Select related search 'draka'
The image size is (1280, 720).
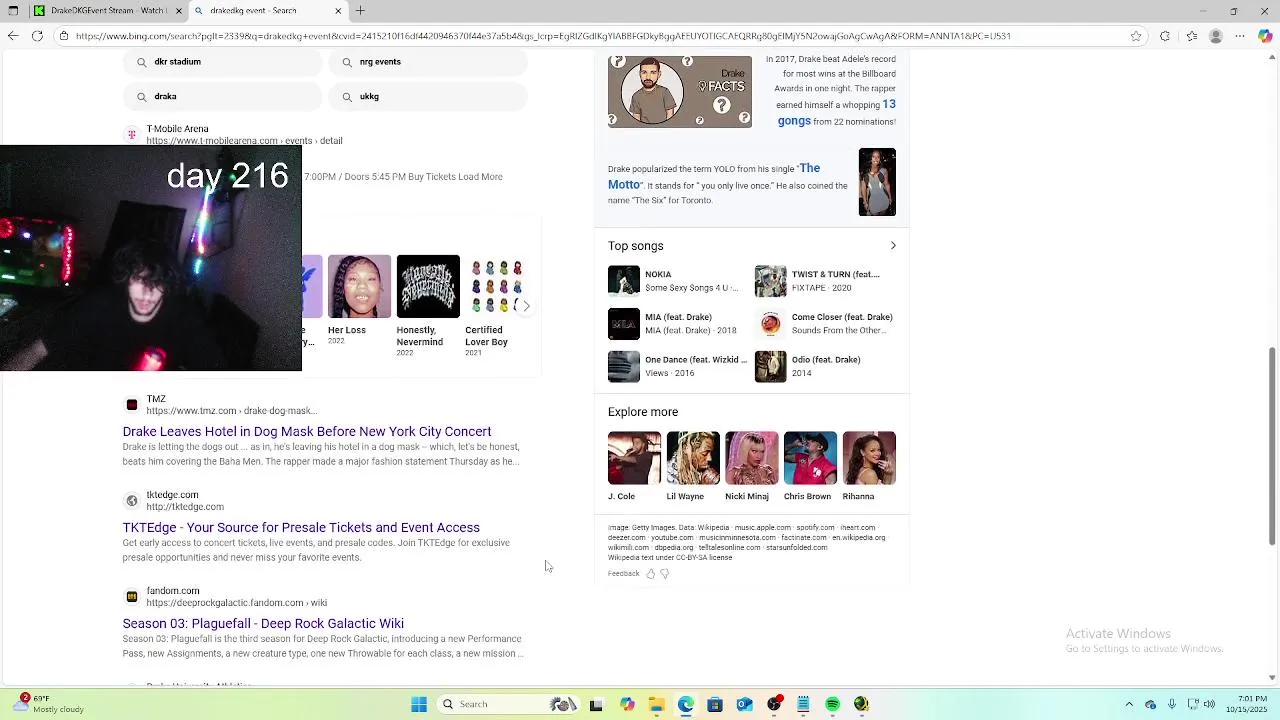tap(222, 97)
